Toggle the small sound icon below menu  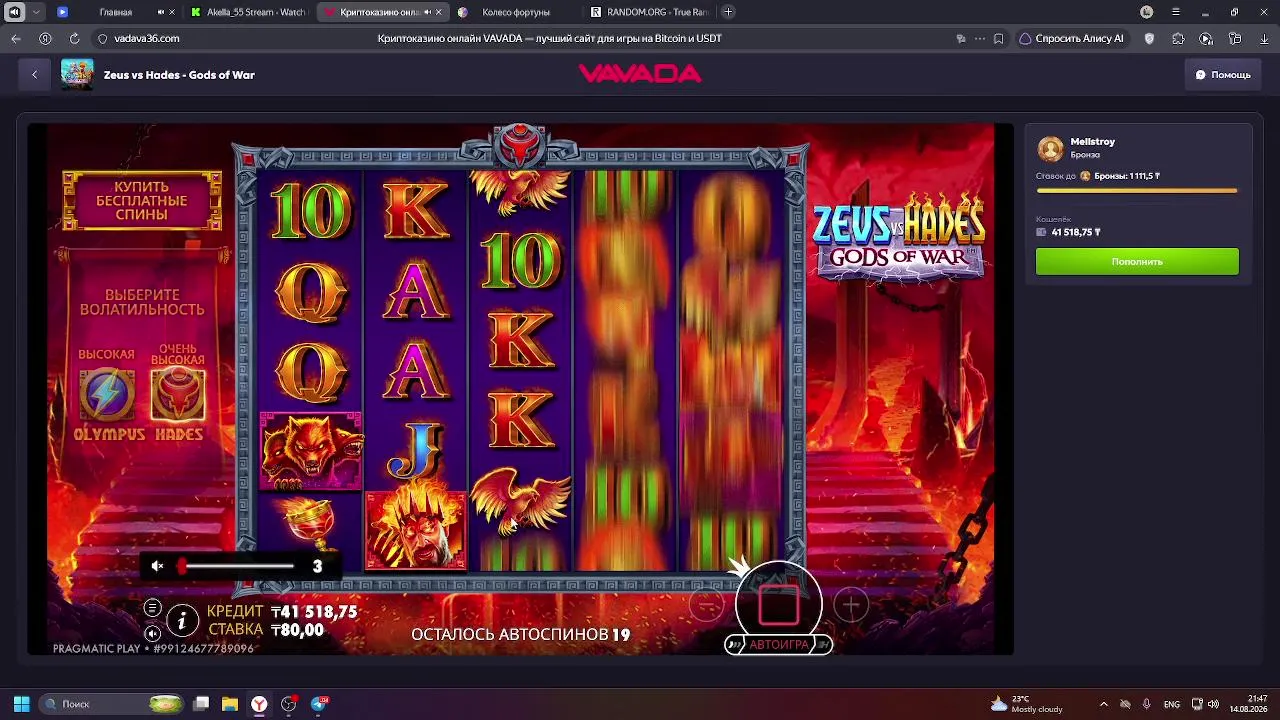pos(152,633)
